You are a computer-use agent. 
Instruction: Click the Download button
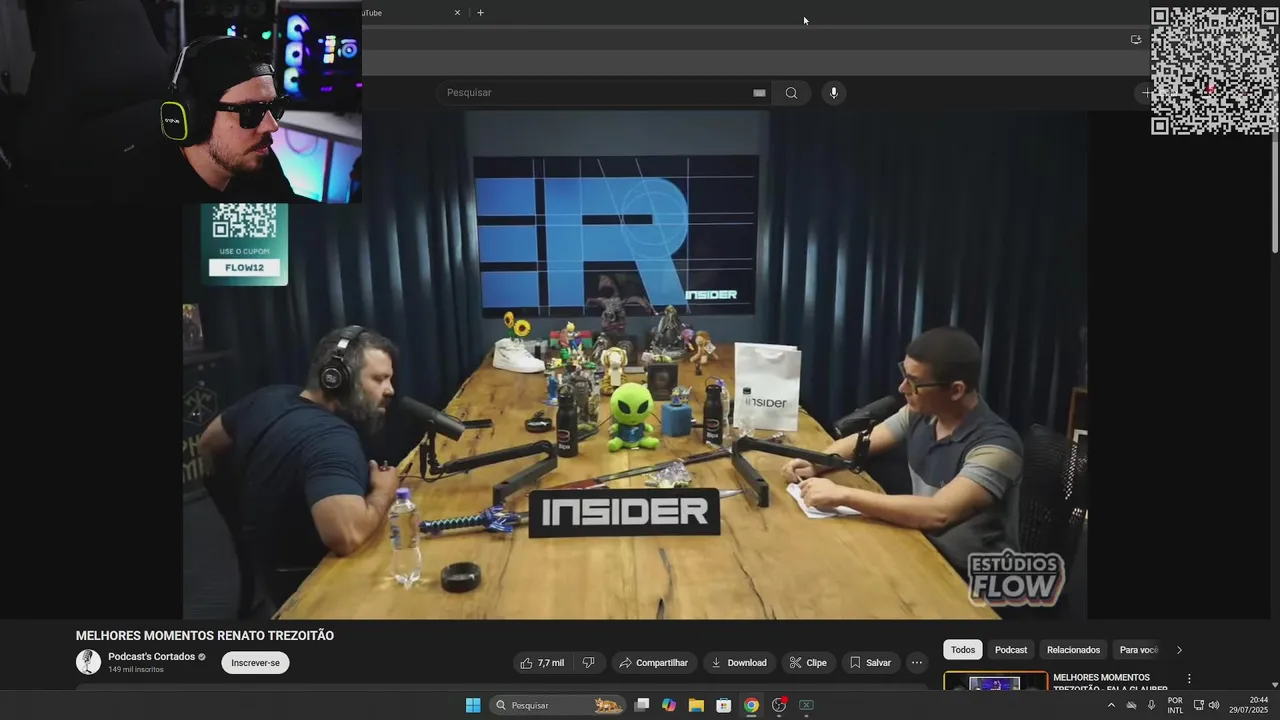click(x=738, y=663)
